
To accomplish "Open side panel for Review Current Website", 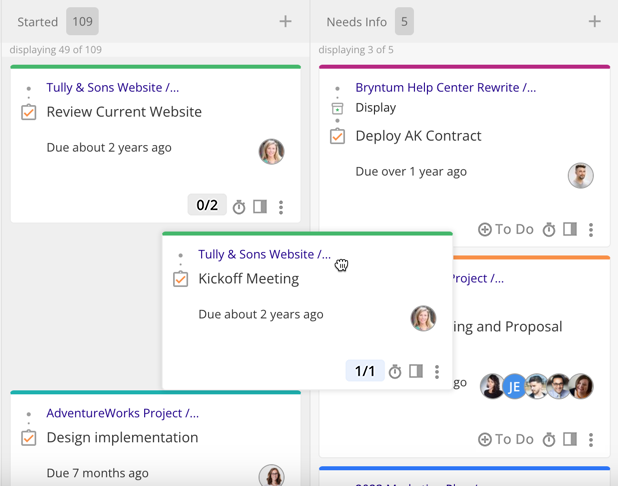I will tap(260, 206).
